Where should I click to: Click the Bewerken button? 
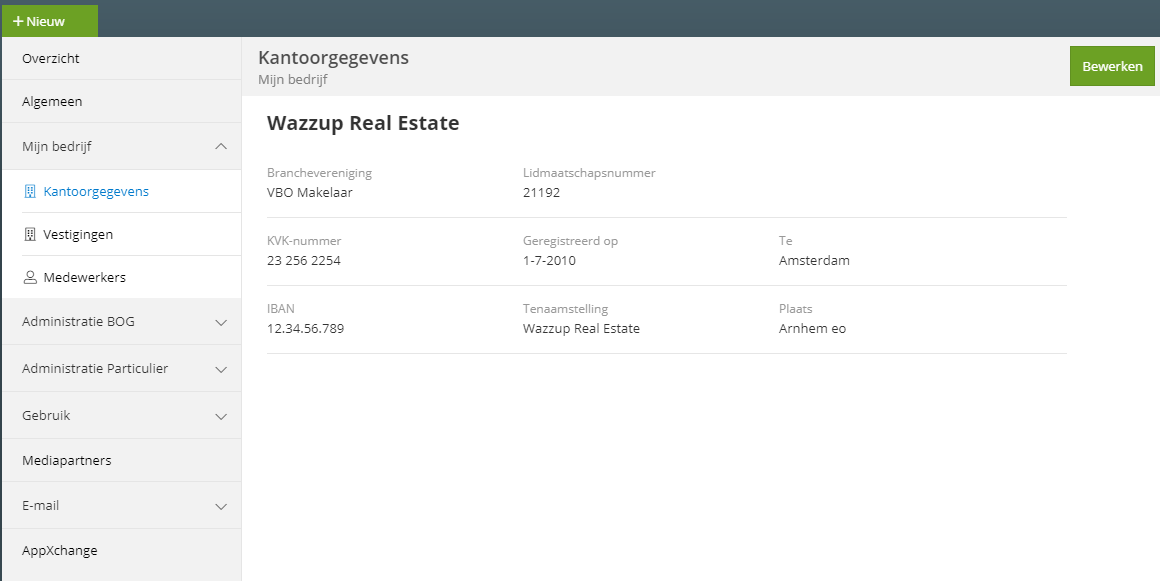tap(1112, 66)
